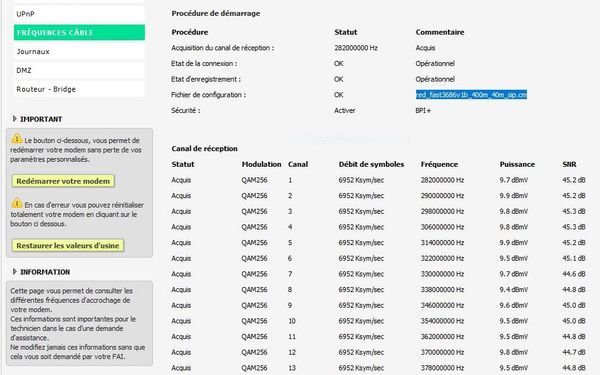The height and width of the screenshot is (375, 600).
Task: Click the SNR column header
Action: (569, 164)
